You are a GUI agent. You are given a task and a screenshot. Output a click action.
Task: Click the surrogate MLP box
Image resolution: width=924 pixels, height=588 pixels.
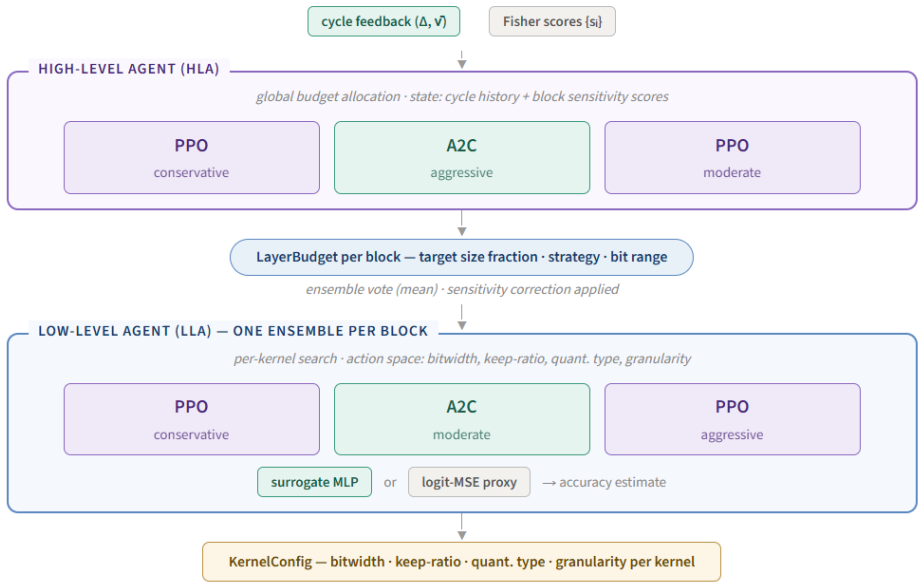pos(315,483)
